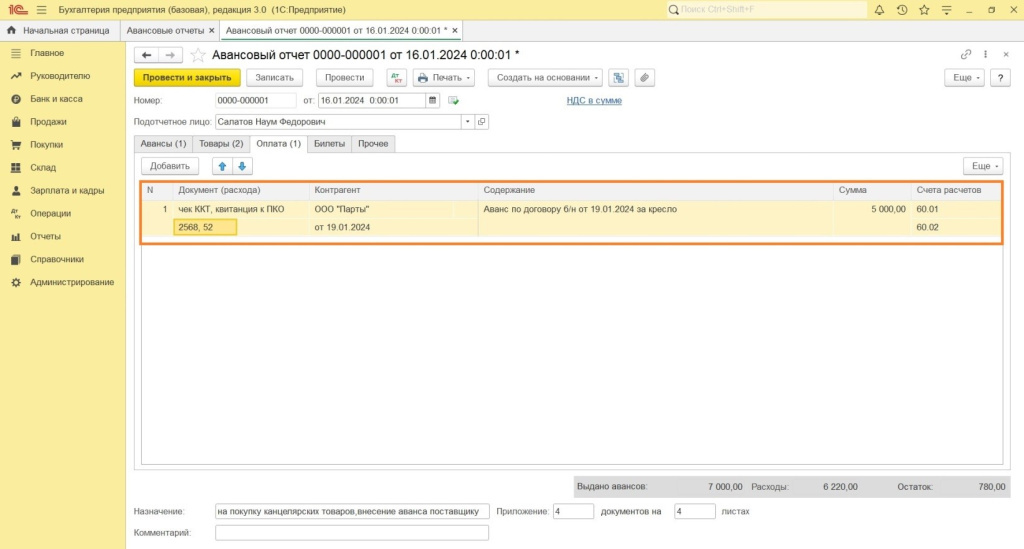
Task: Open the Билеты tab
Action: 329,144
